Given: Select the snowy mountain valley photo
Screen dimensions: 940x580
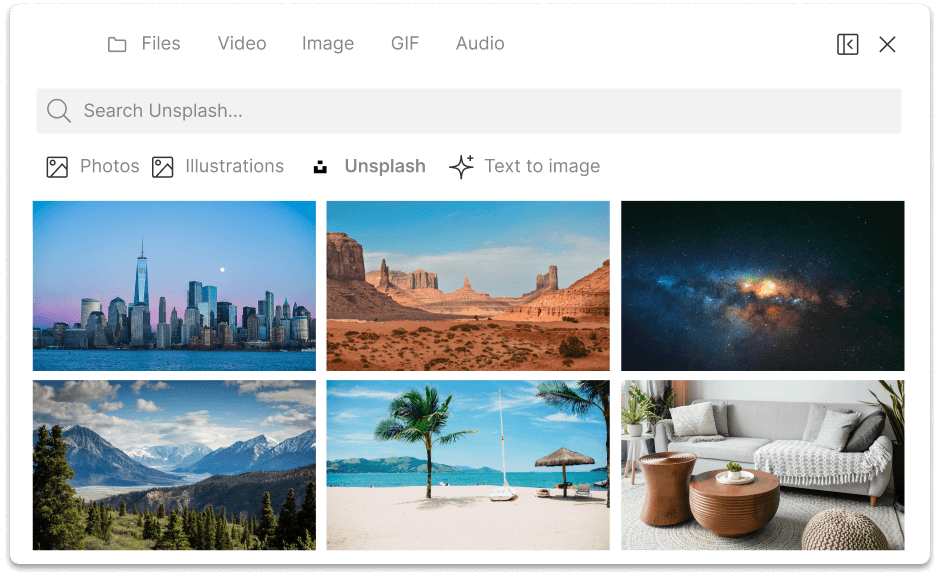Looking at the screenshot, I should 174,465.
